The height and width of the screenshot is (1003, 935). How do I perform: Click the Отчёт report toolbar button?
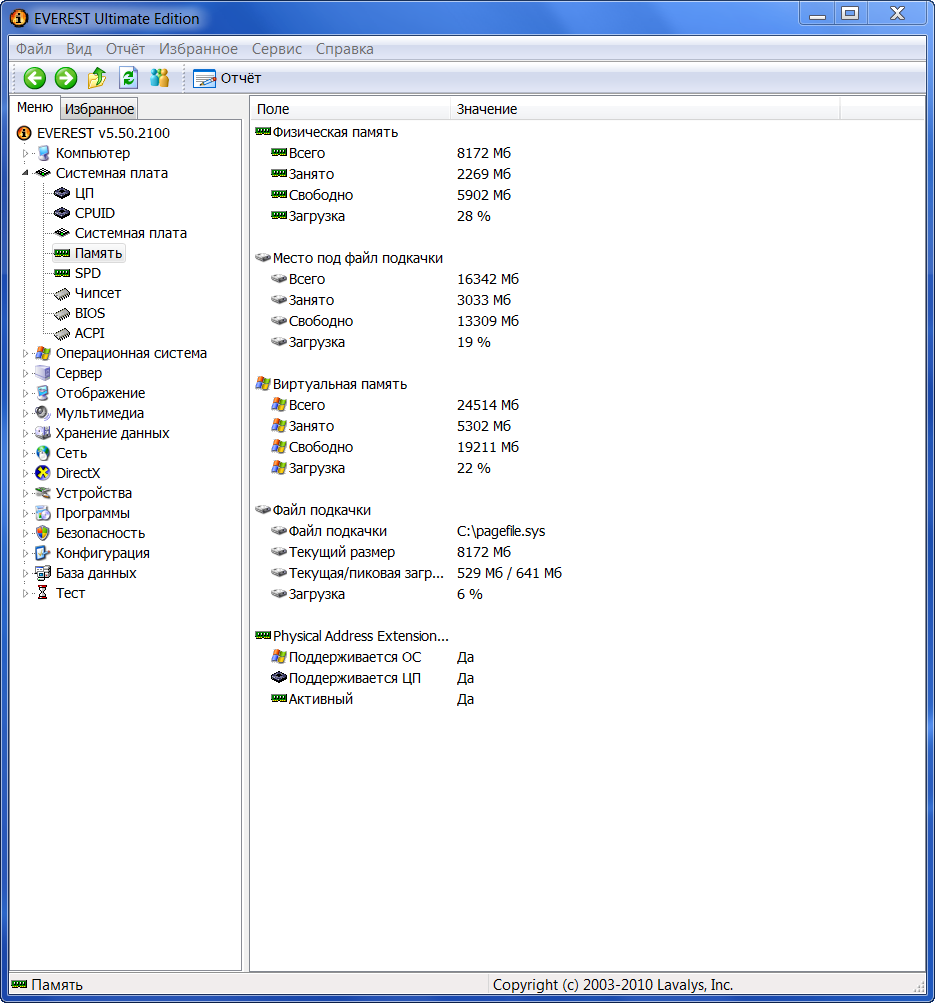[227, 78]
